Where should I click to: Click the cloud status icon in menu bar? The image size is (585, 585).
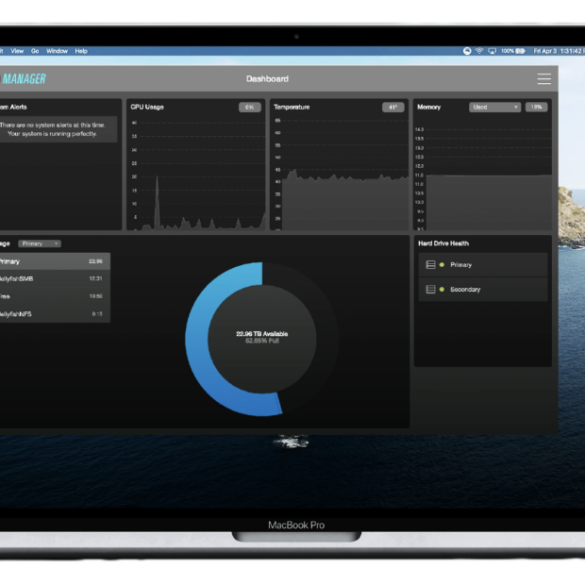tap(467, 51)
